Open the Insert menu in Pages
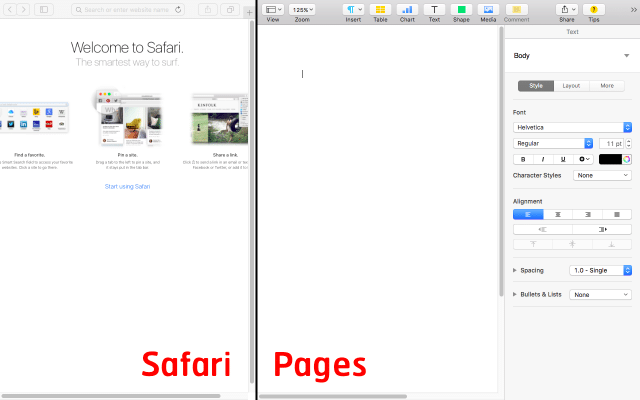640x400 pixels. click(x=353, y=9)
